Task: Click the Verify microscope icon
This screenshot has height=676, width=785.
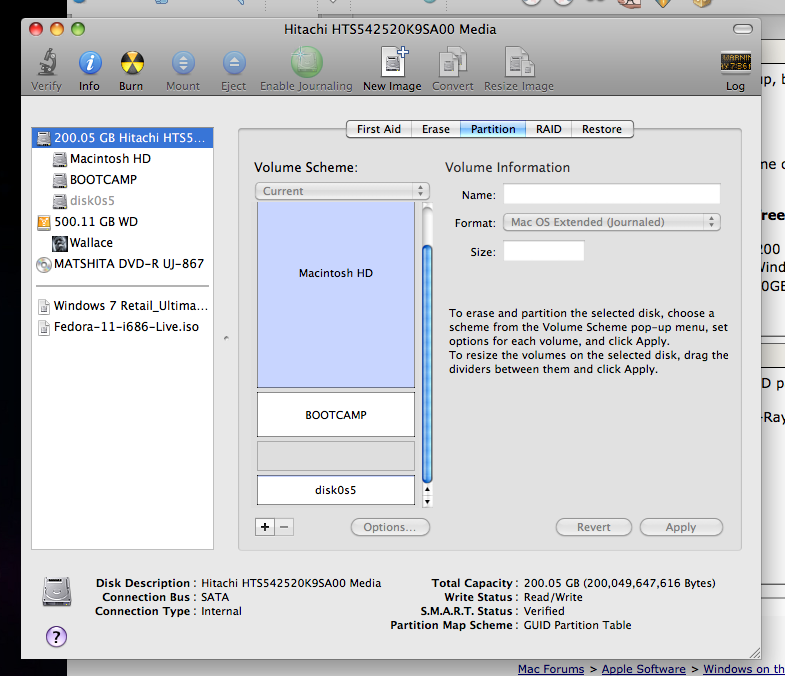Action: (x=47, y=63)
